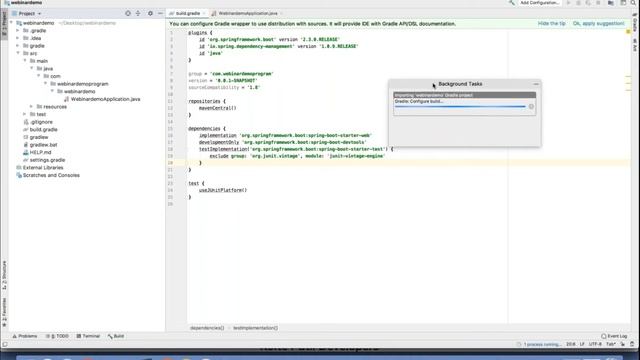Click the Run arrow icon in toolbar
This screenshot has width=640, height=360.
click(568, 3)
